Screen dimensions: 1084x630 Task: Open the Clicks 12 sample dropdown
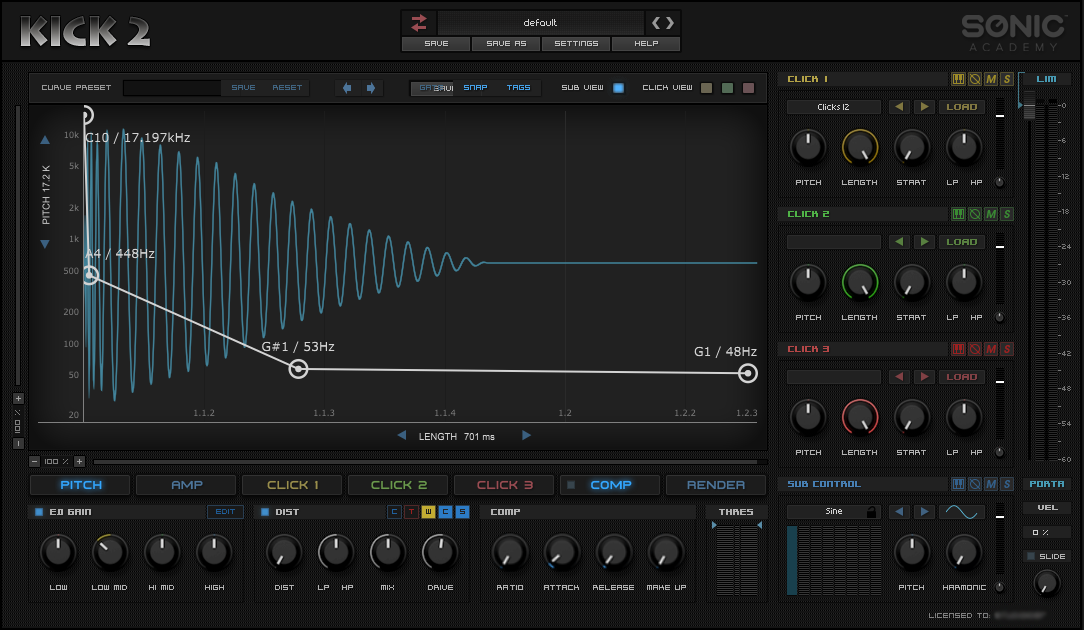[834, 107]
